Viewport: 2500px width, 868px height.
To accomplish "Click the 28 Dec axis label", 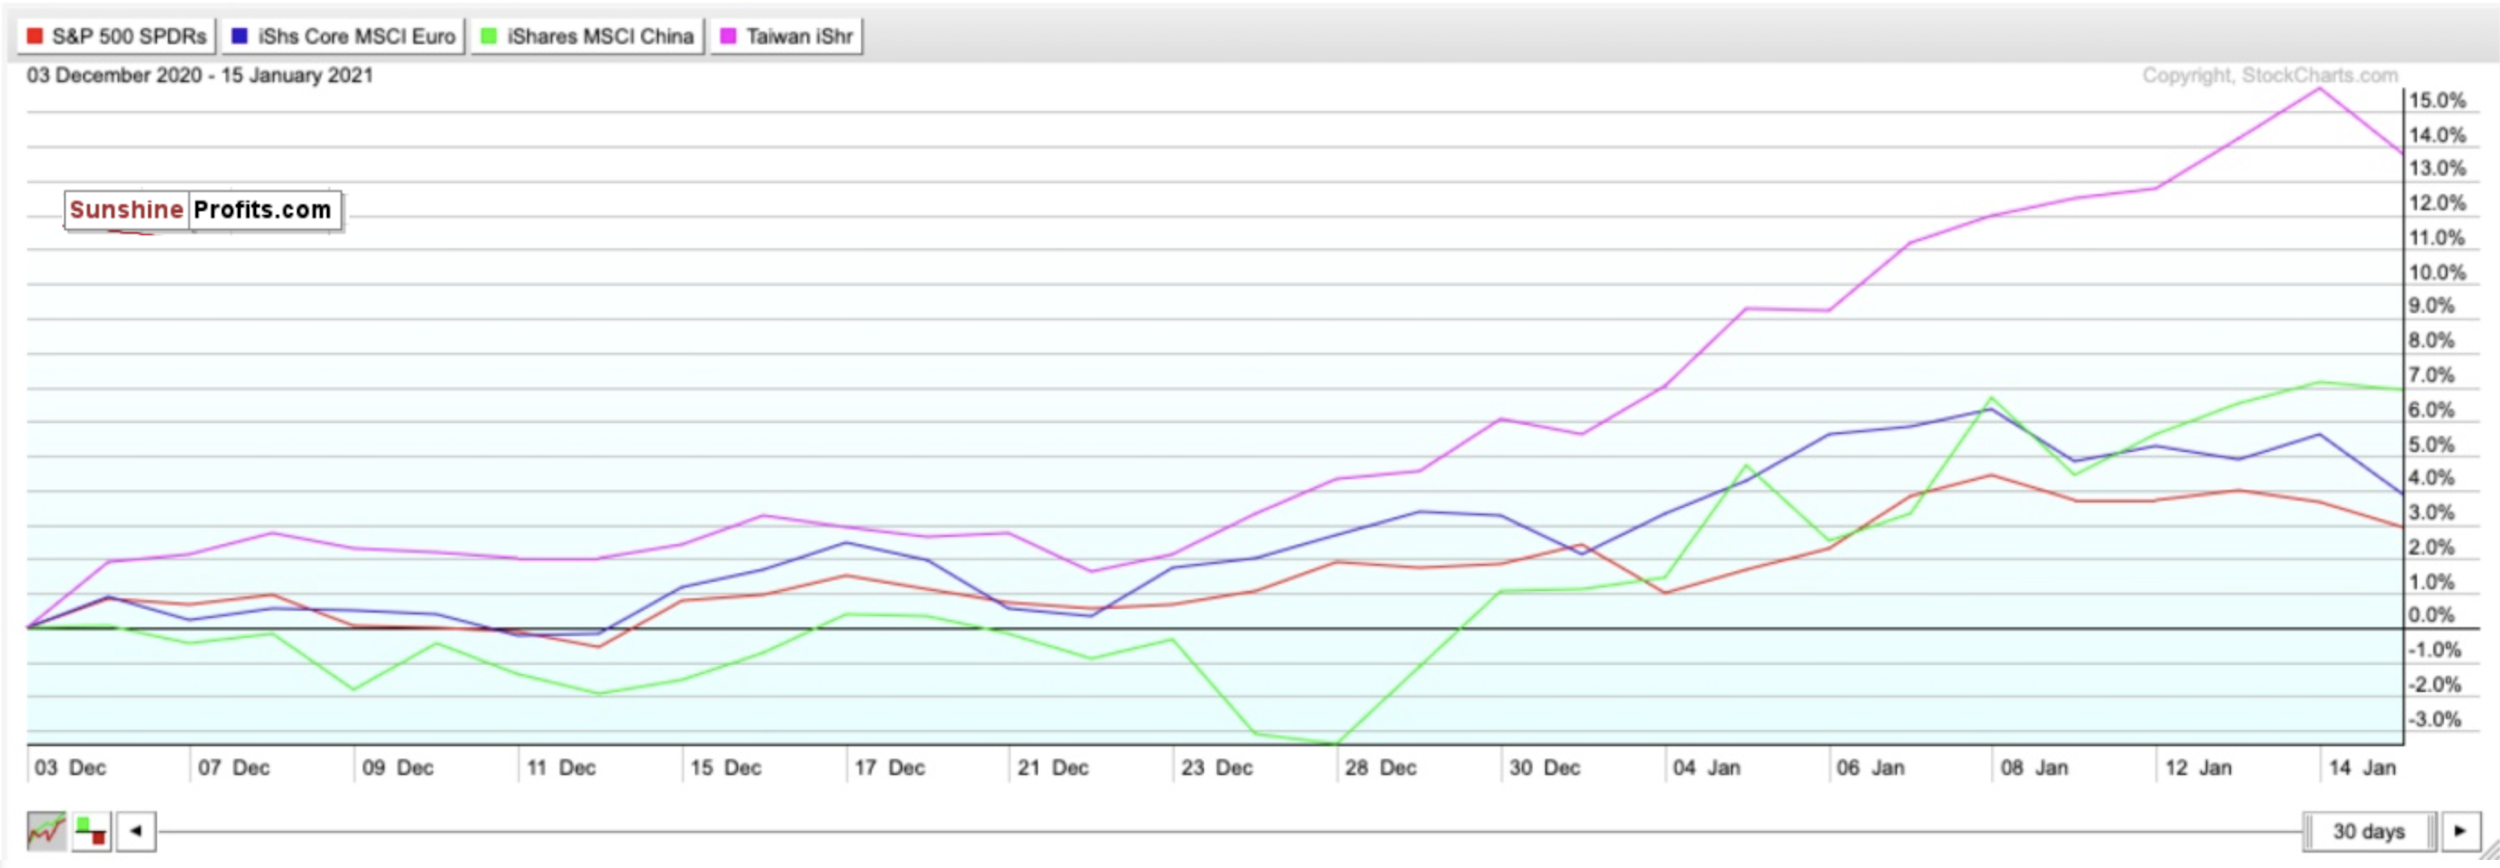I will (x=1381, y=768).
